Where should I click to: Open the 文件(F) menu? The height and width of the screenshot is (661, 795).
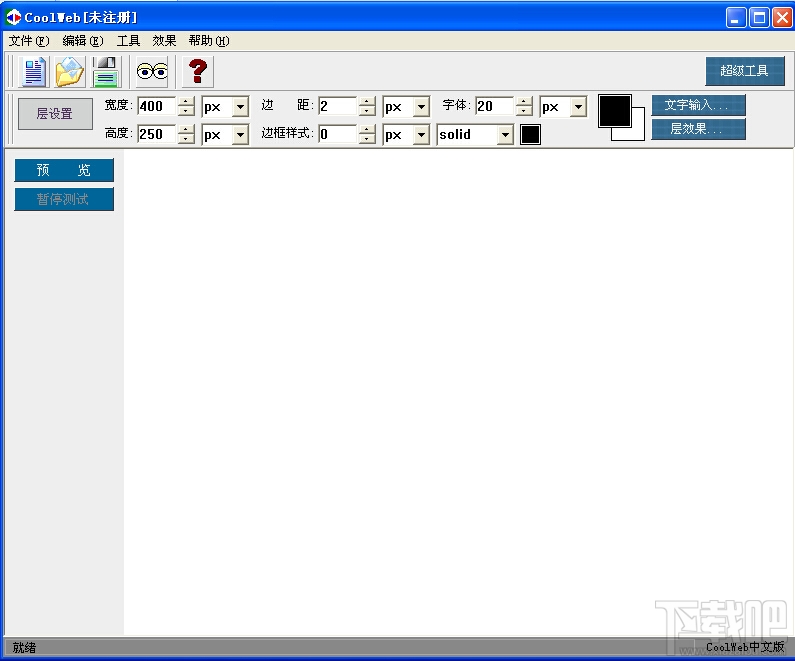pos(29,41)
